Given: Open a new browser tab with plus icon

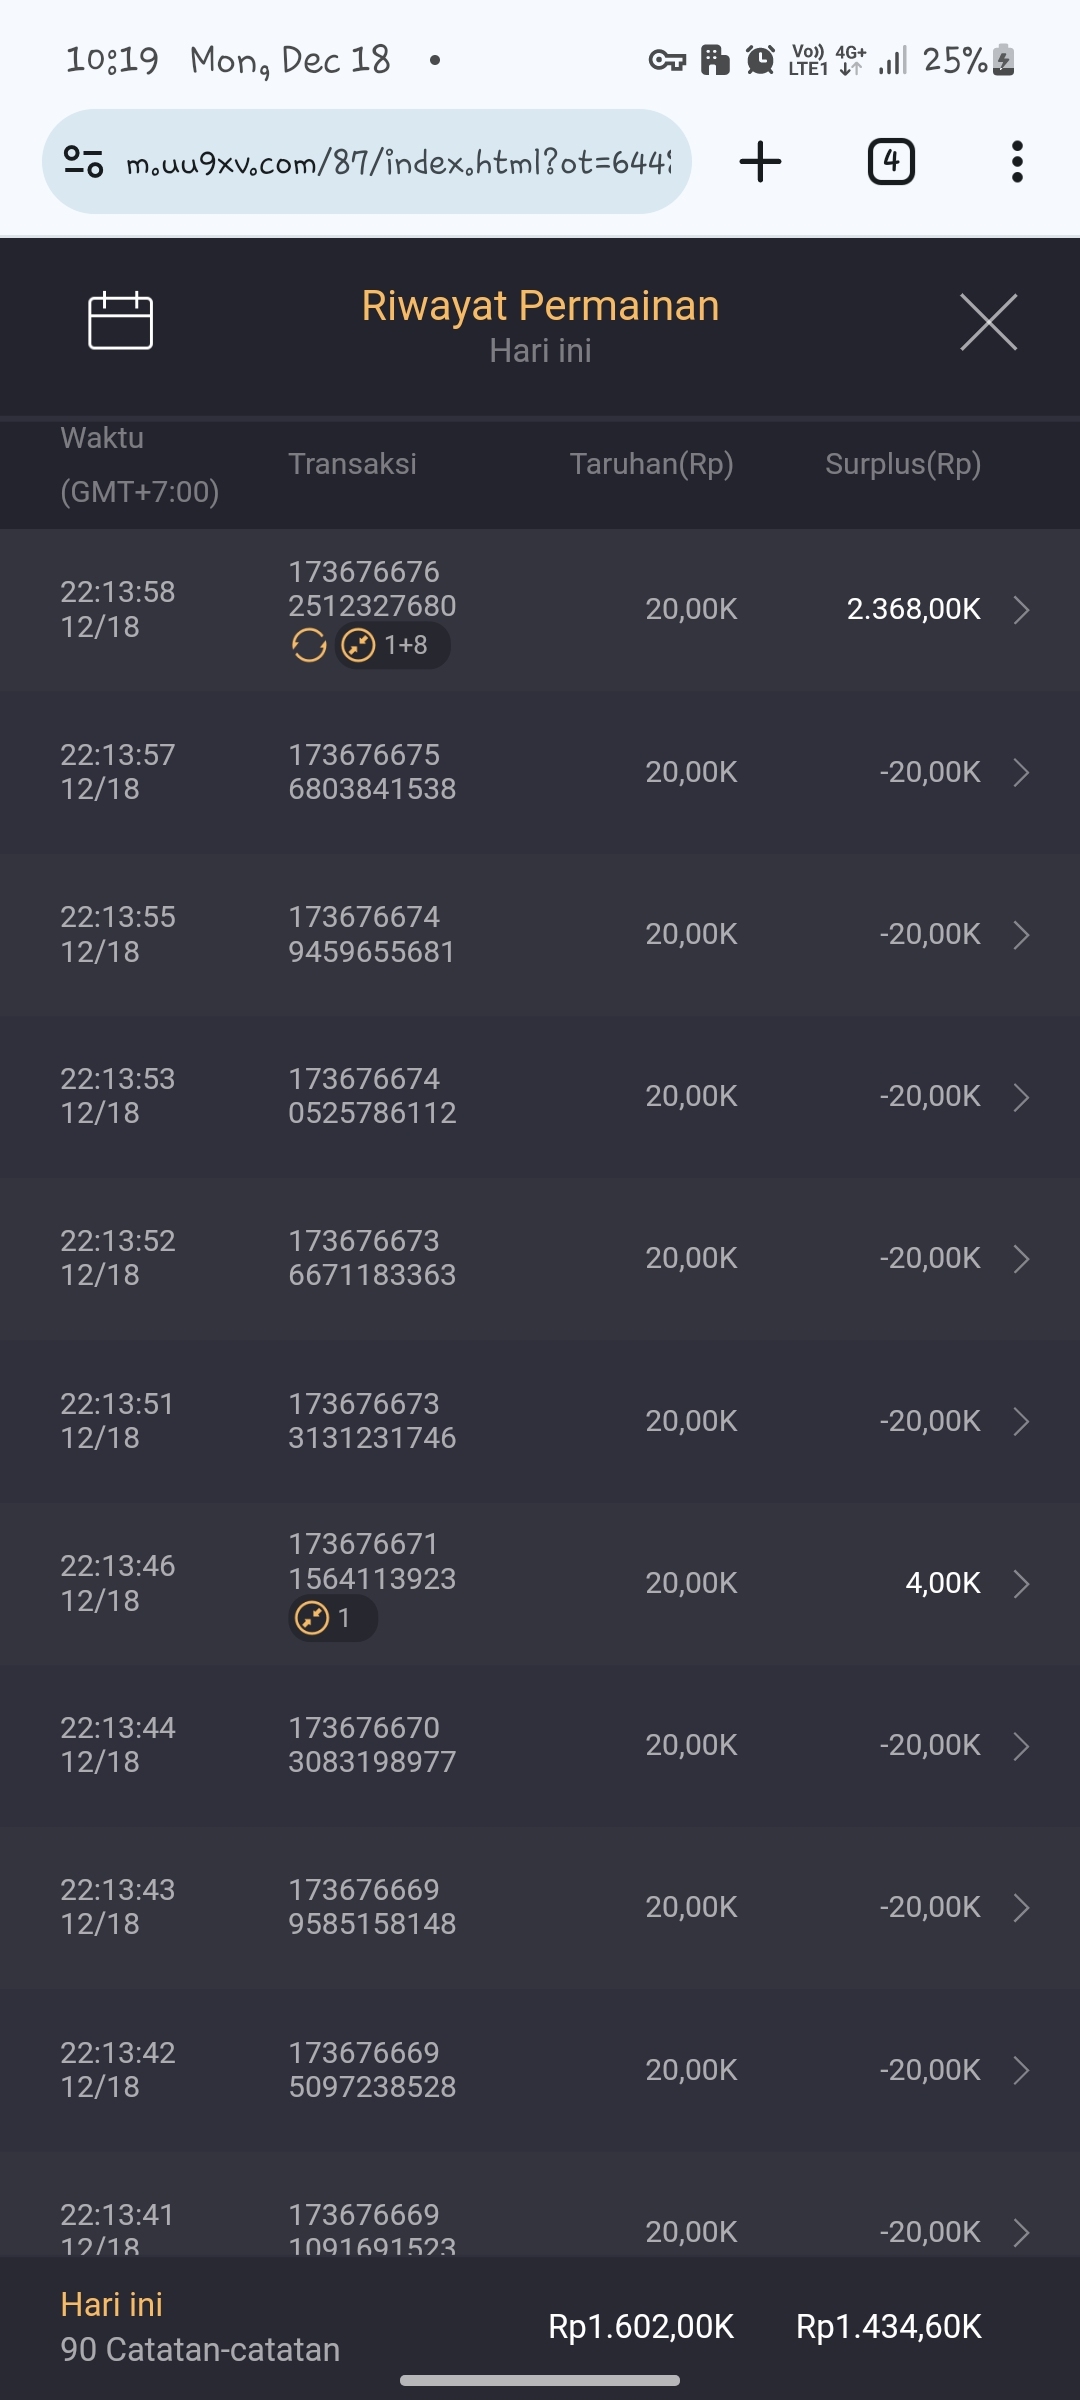Looking at the screenshot, I should (760, 162).
